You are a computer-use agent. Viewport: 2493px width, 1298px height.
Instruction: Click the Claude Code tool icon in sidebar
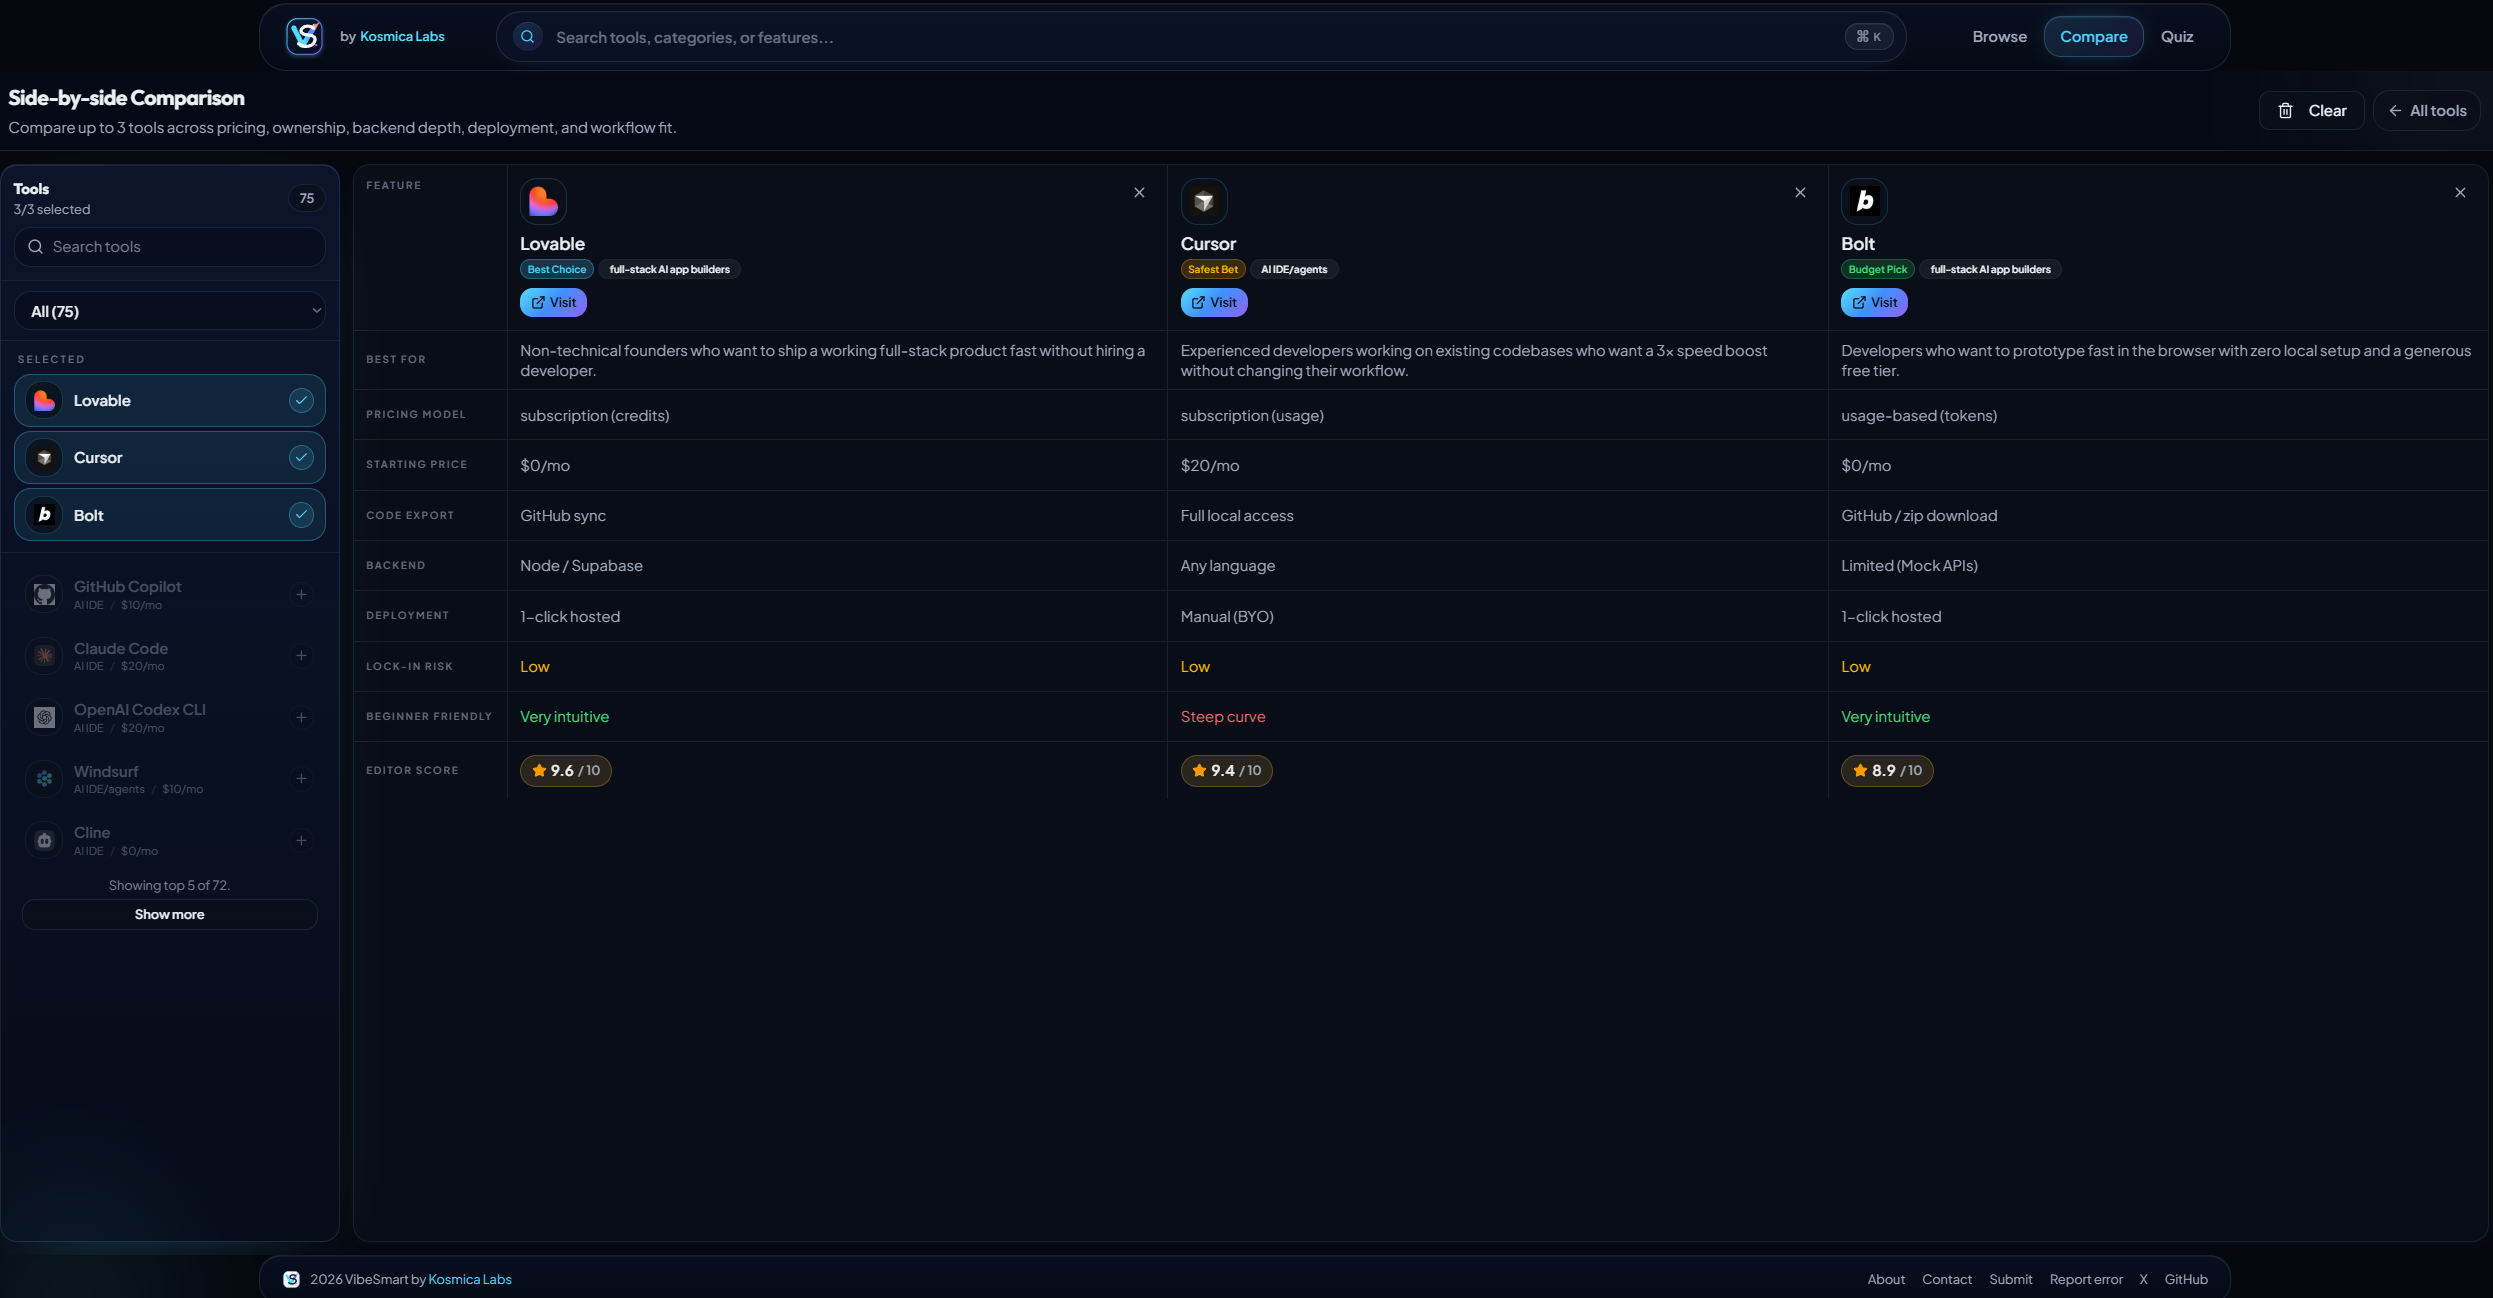44,656
